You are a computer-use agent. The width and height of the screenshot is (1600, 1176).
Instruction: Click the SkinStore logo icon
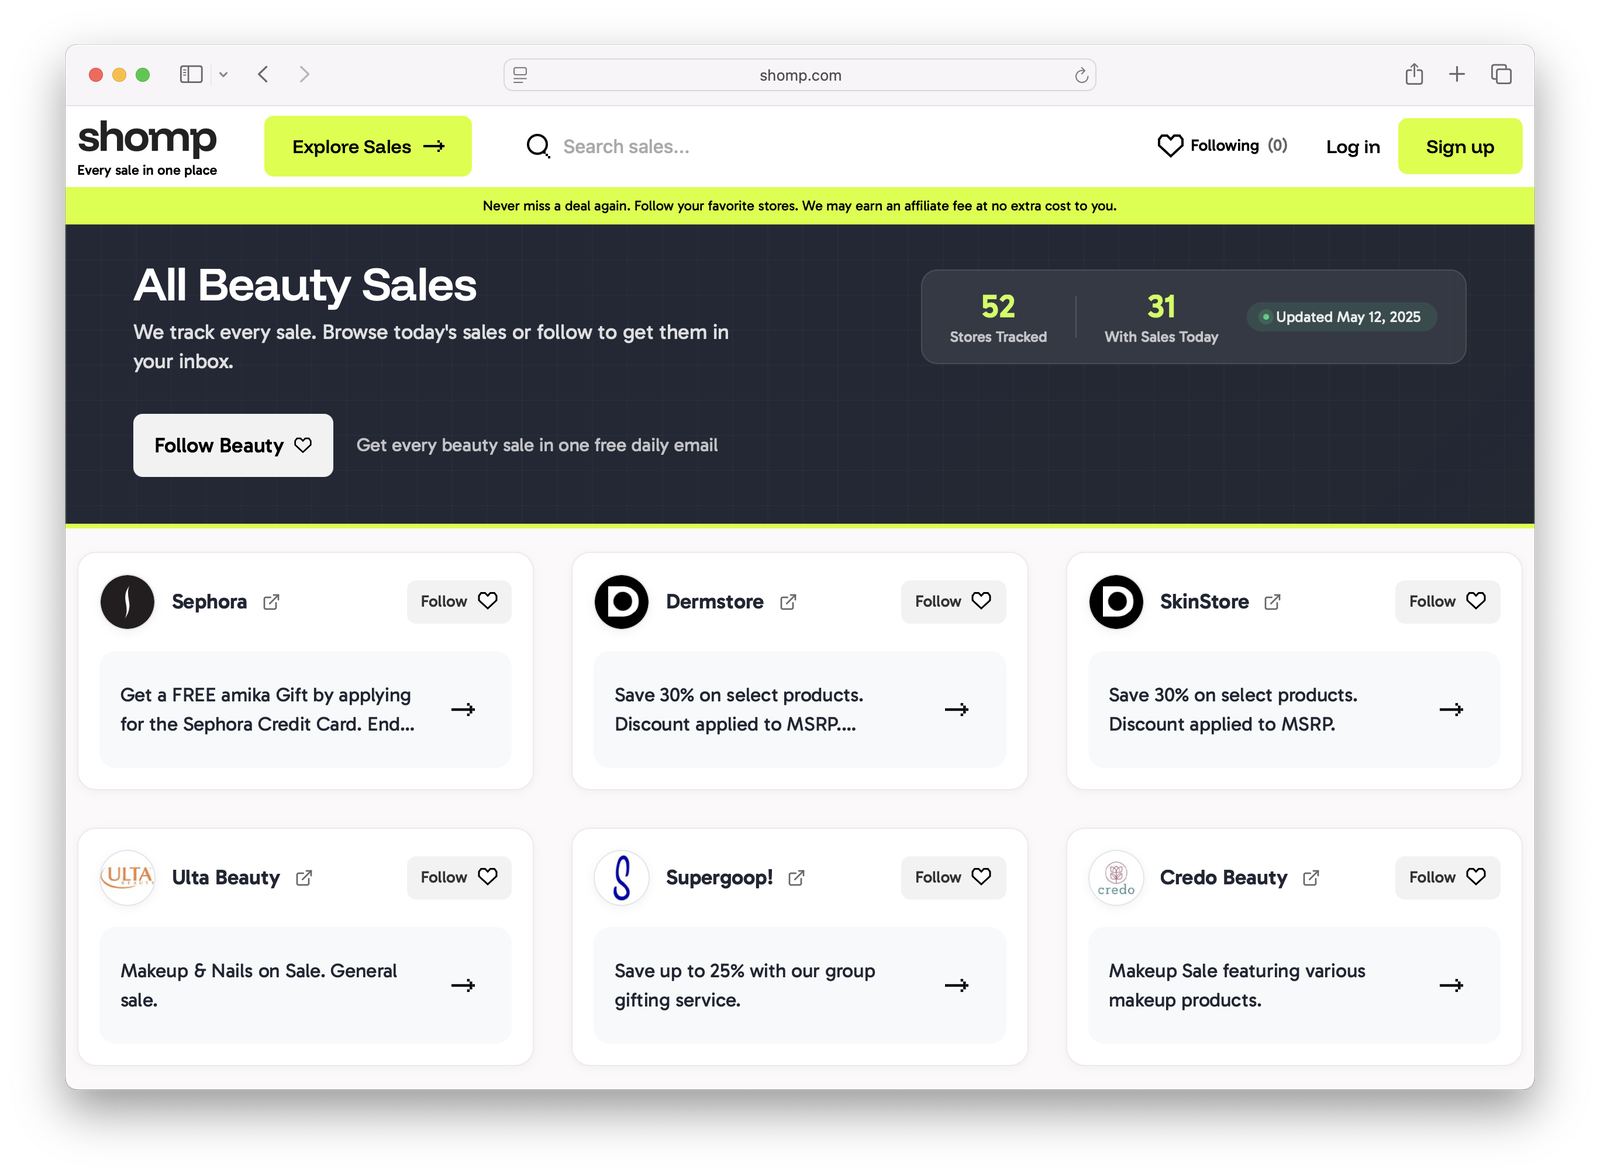coord(1116,602)
